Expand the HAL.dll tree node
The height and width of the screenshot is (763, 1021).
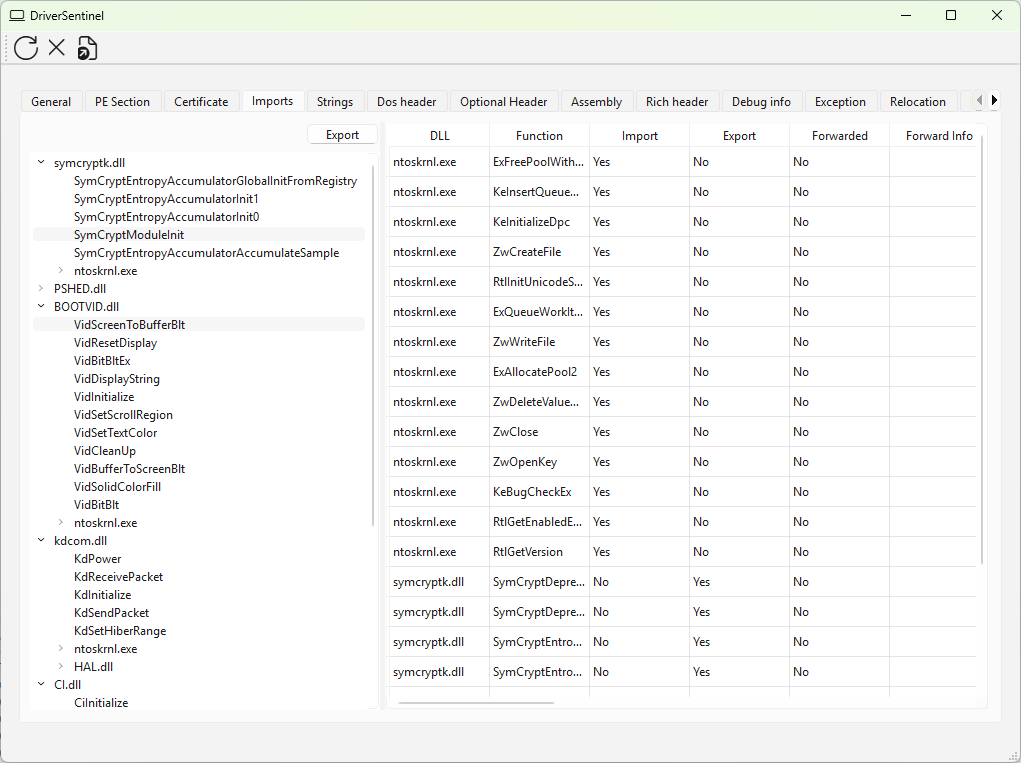pos(61,666)
